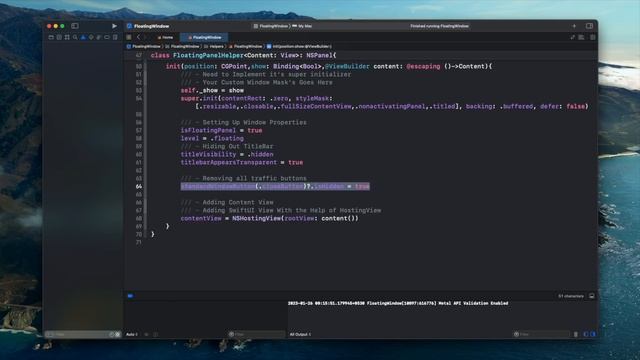Screen dimensions: 640x360
Task: Open init(position:show:) symbol in jump bar
Action: point(298,47)
